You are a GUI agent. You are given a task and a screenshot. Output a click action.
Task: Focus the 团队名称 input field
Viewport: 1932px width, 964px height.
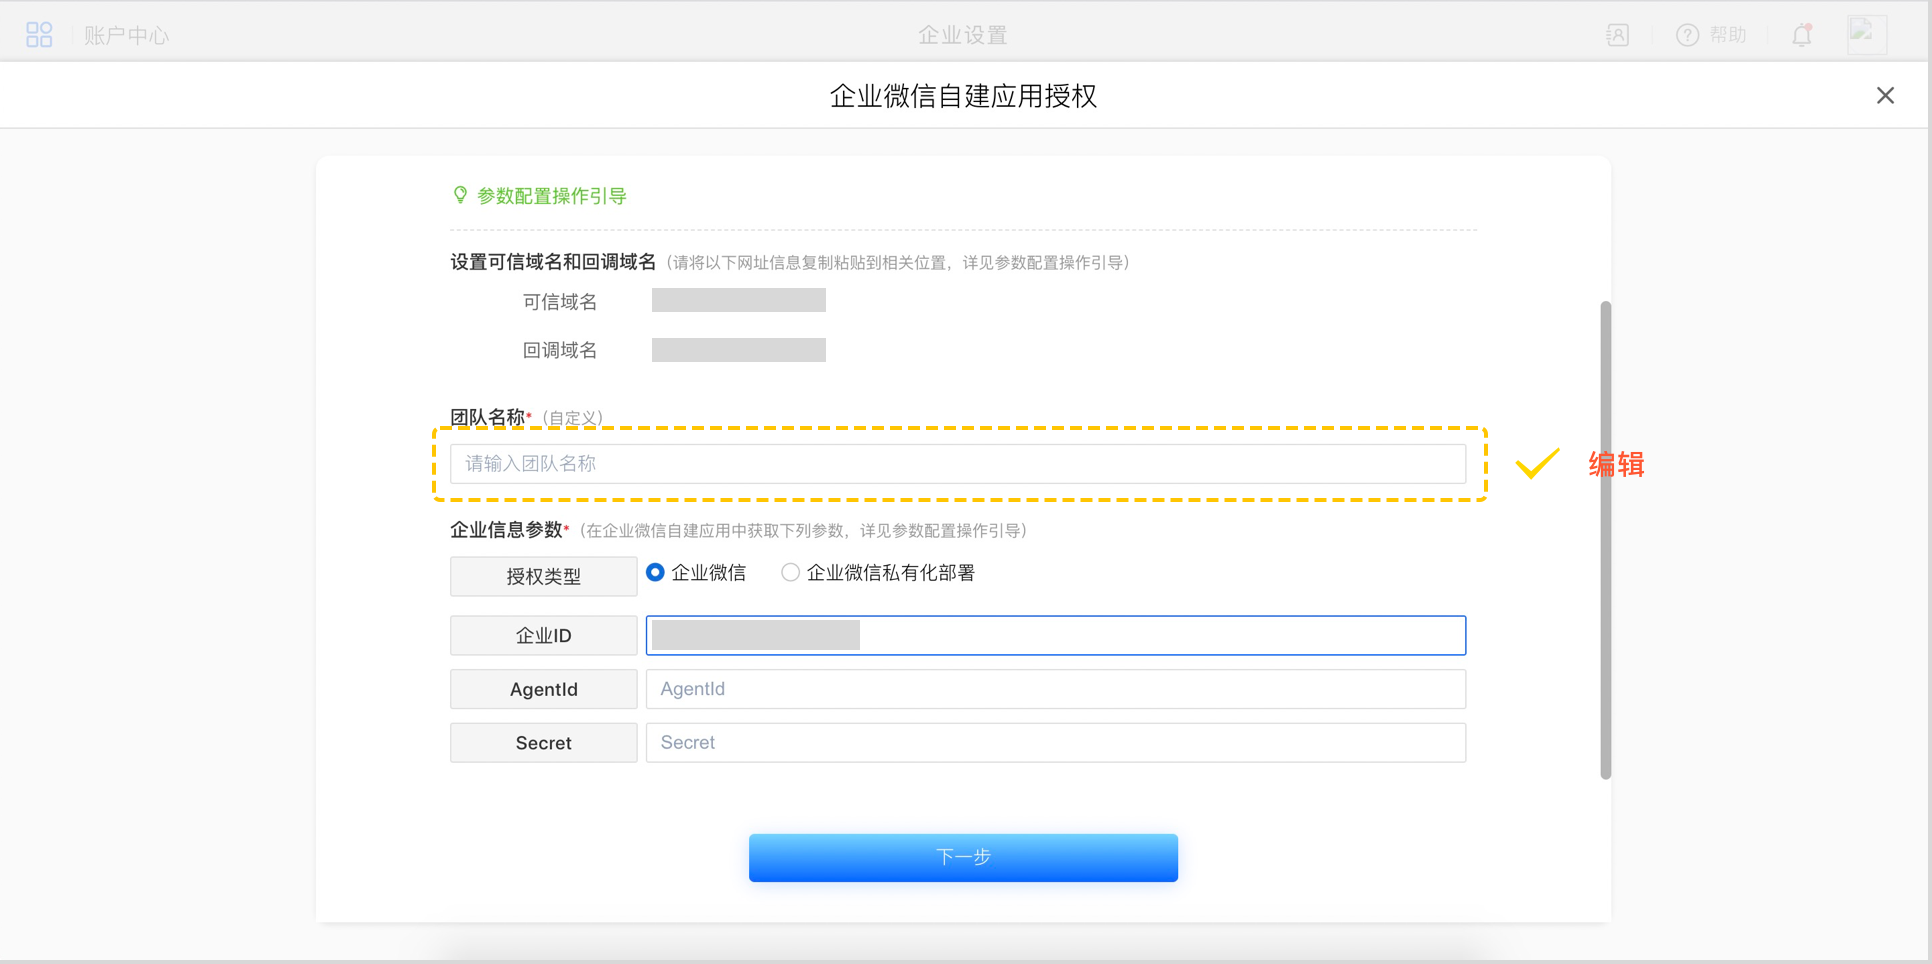point(957,464)
